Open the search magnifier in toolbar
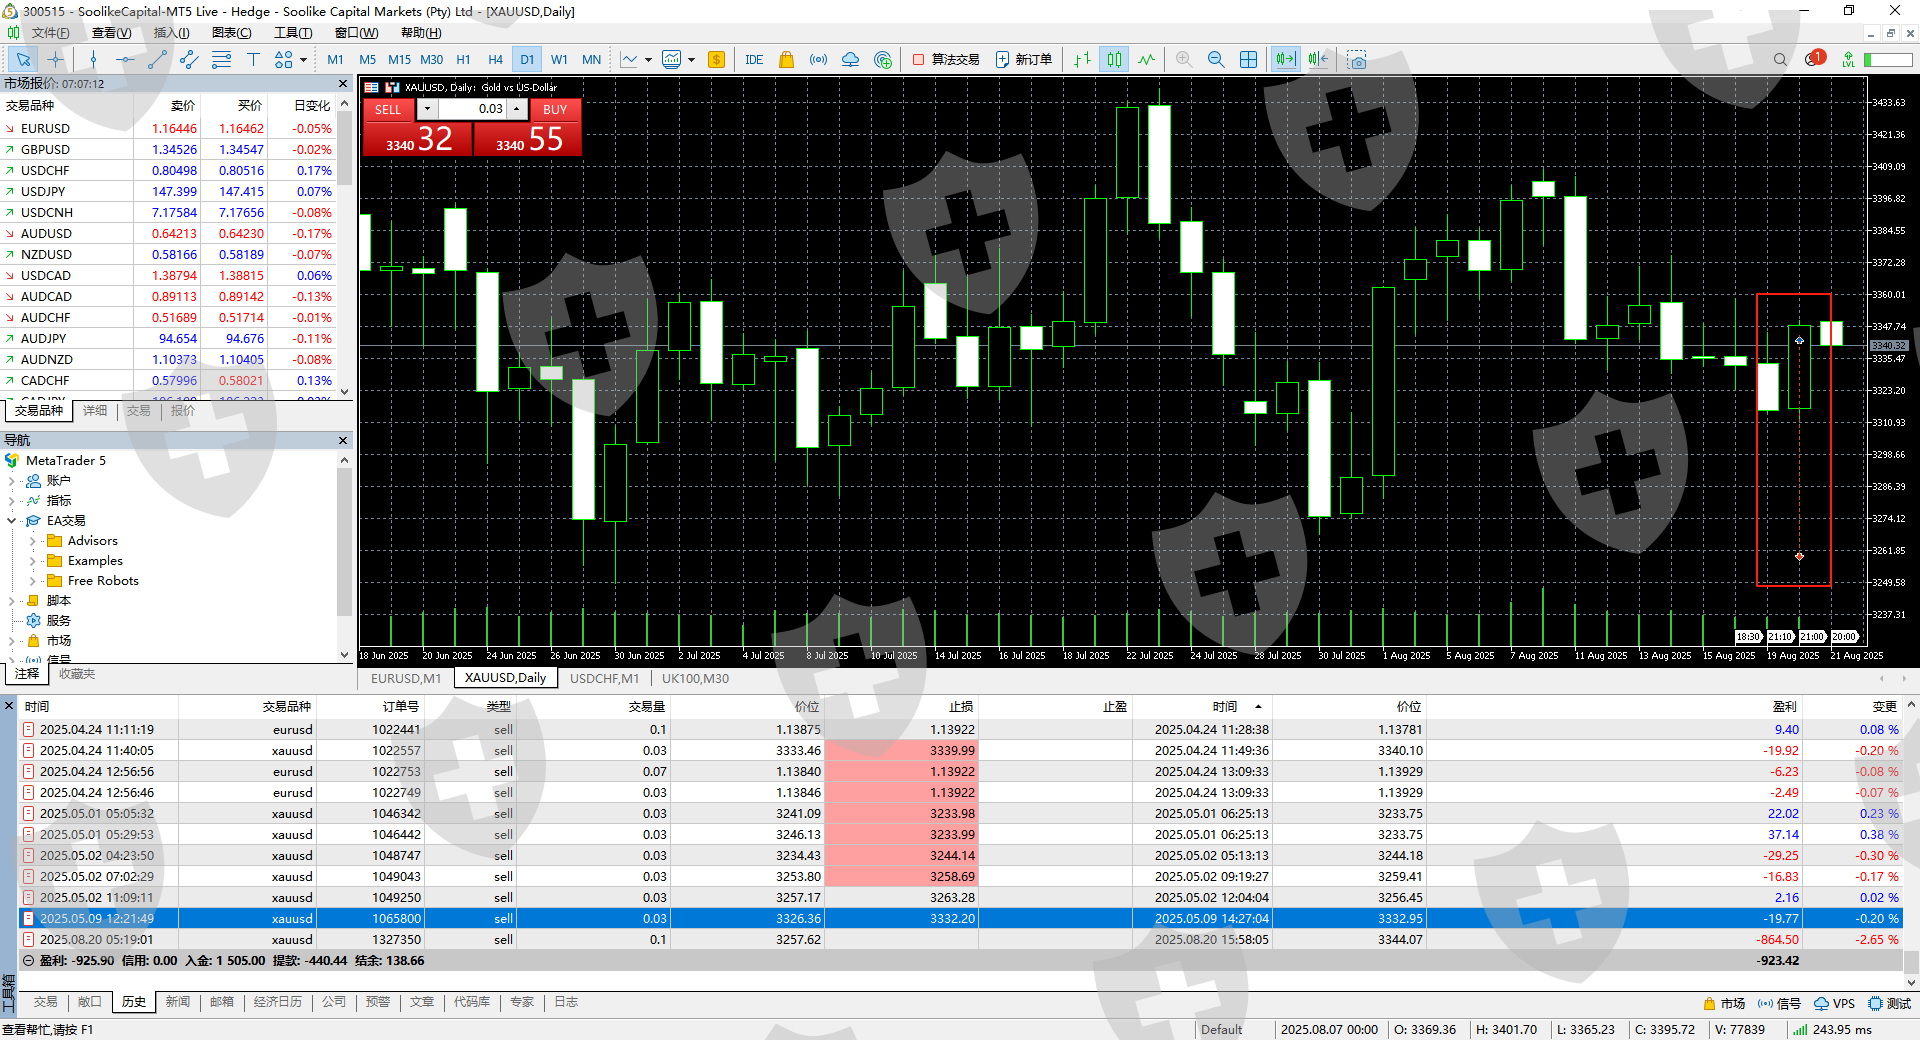Screen dimensions: 1920x1040 [x=1780, y=60]
